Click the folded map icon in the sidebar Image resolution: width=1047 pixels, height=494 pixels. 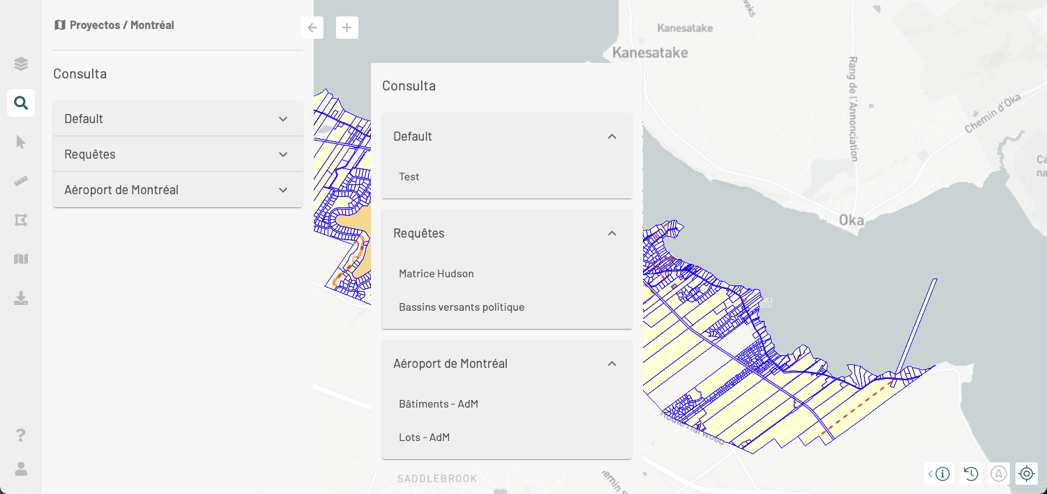tap(21, 259)
